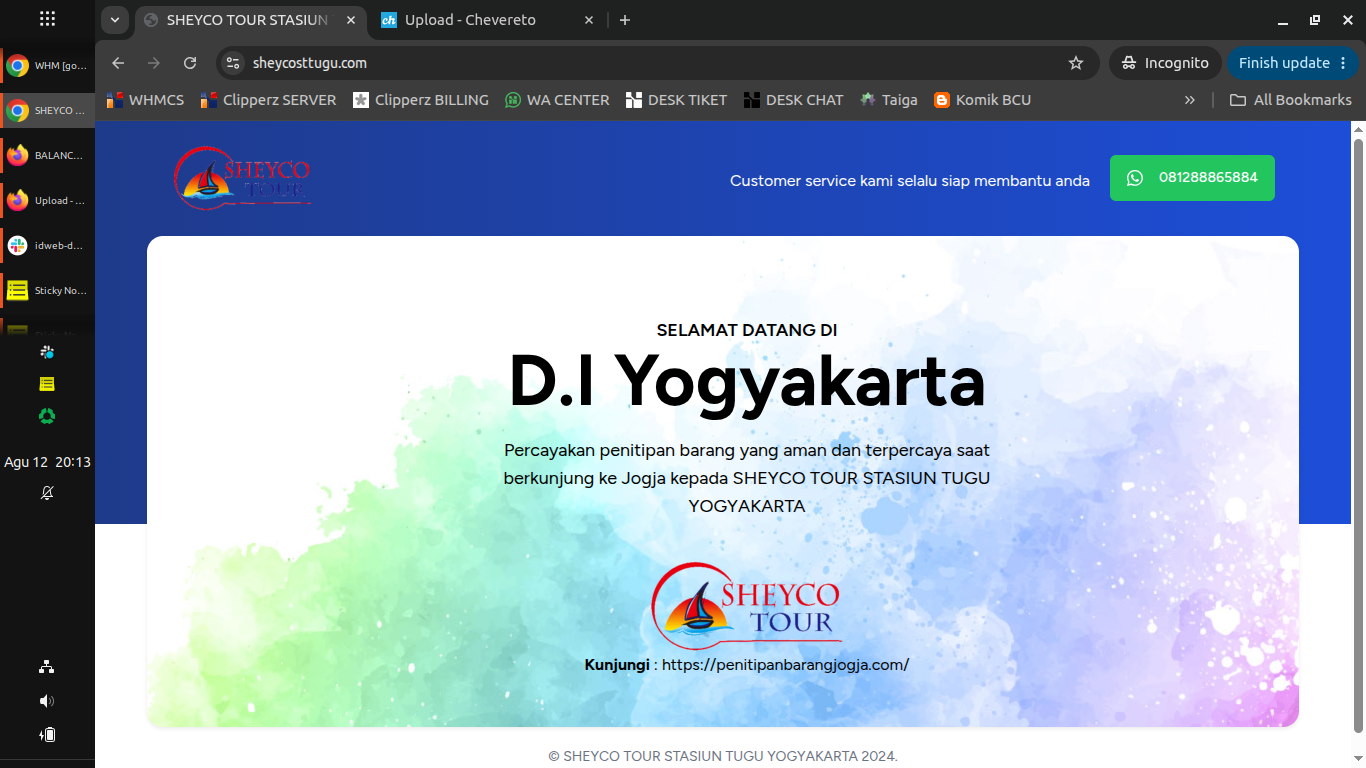Open the battery status indicator

pyautogui.click(x=47, y=735)
